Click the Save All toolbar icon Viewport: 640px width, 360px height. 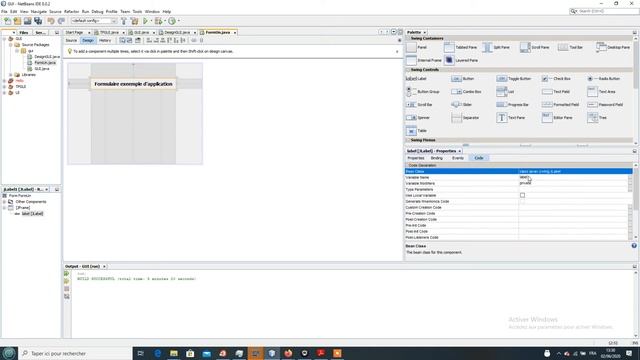coord(38,21)
